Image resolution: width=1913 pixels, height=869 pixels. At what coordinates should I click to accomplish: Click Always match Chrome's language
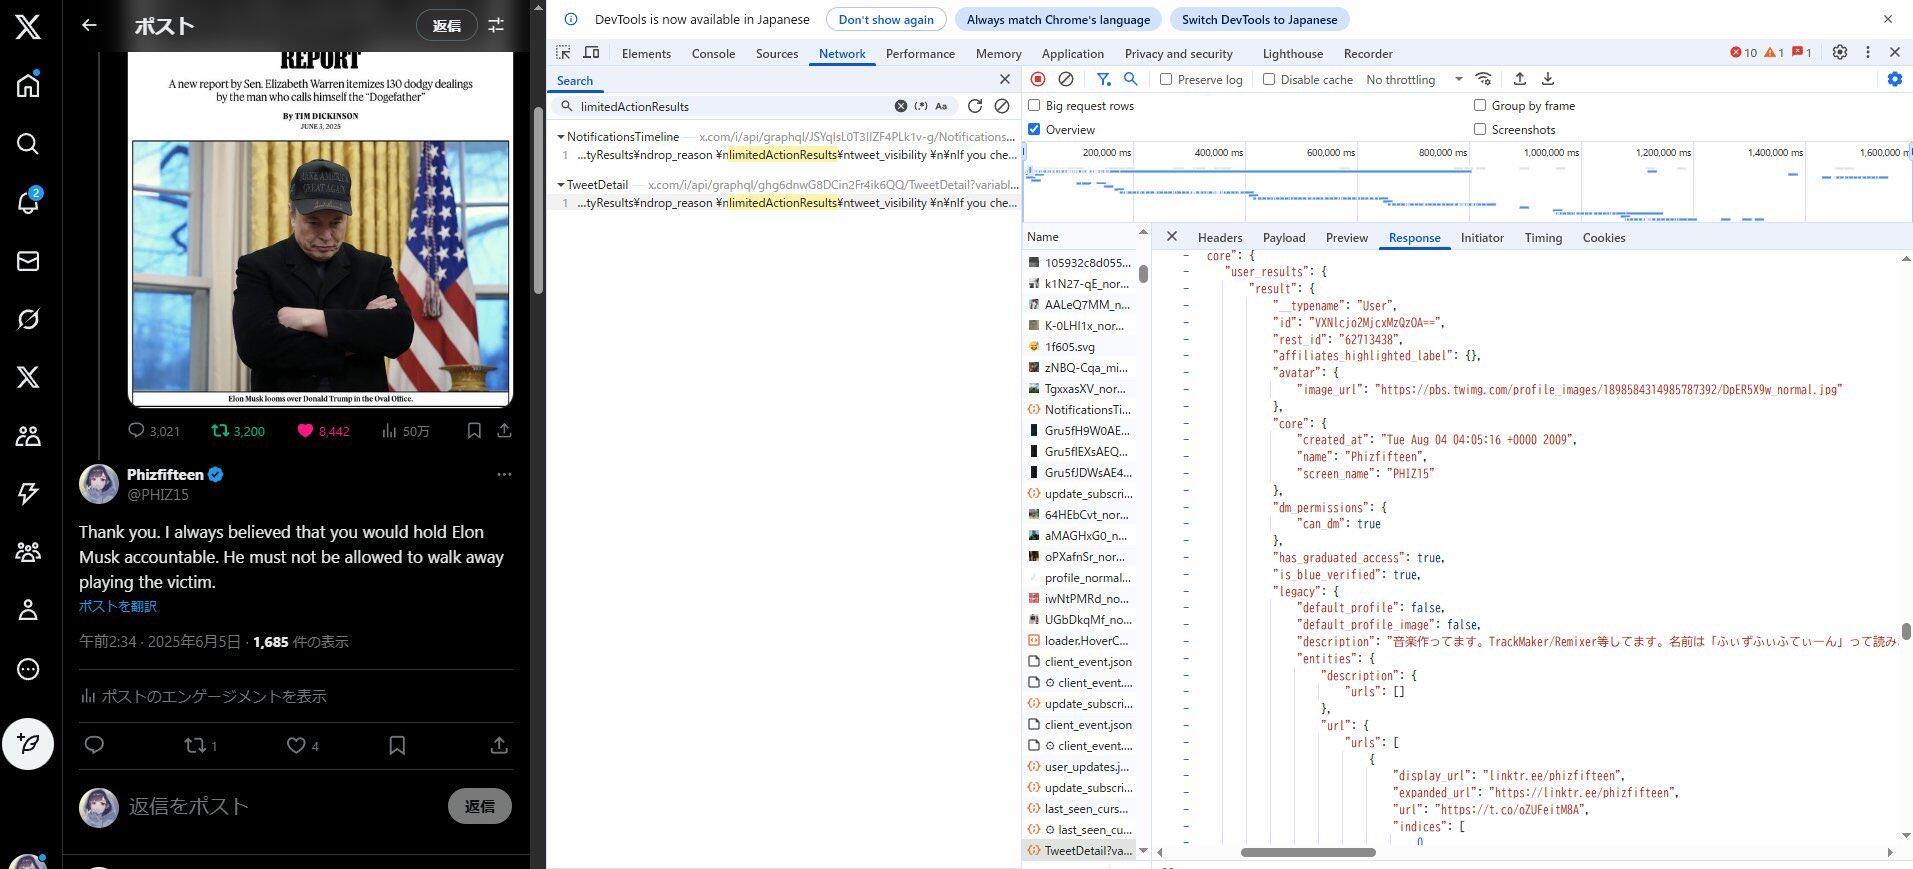click(x=1058, y=19)
